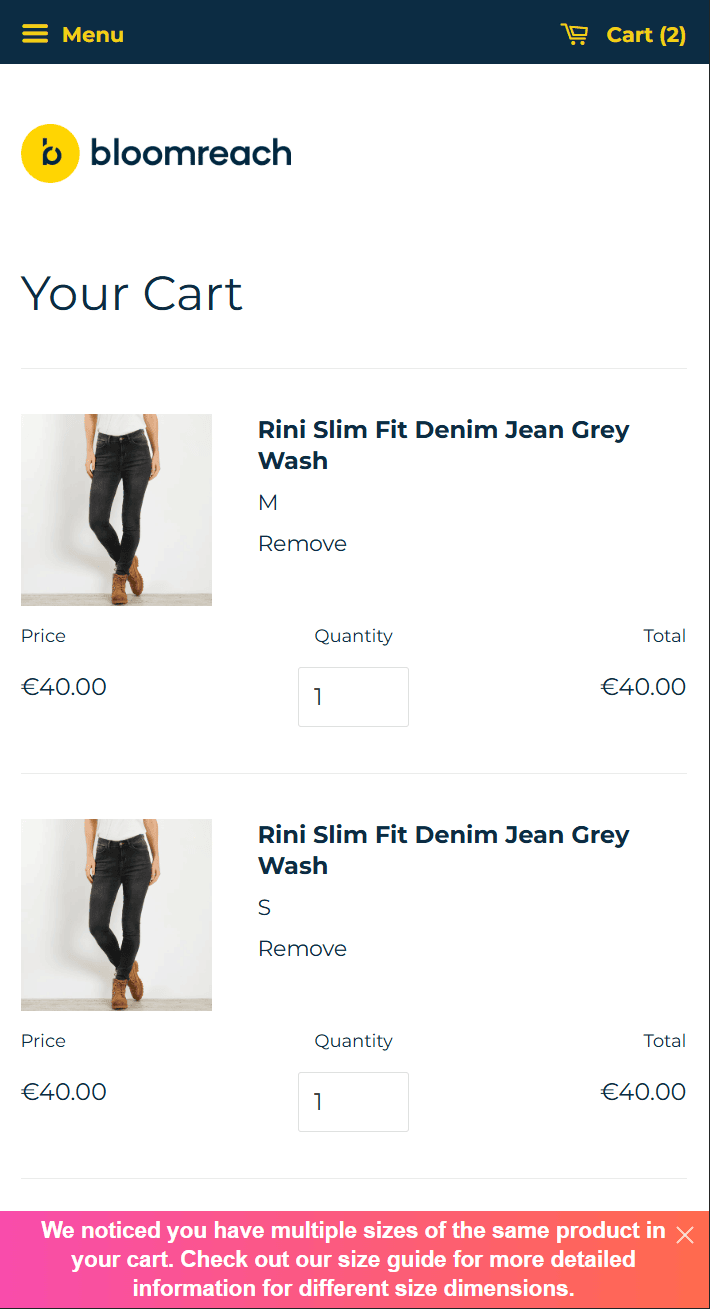This screenshot has width=710, height=1309.
Task: Click the Your Cart heading
Action: click(132, 294)
